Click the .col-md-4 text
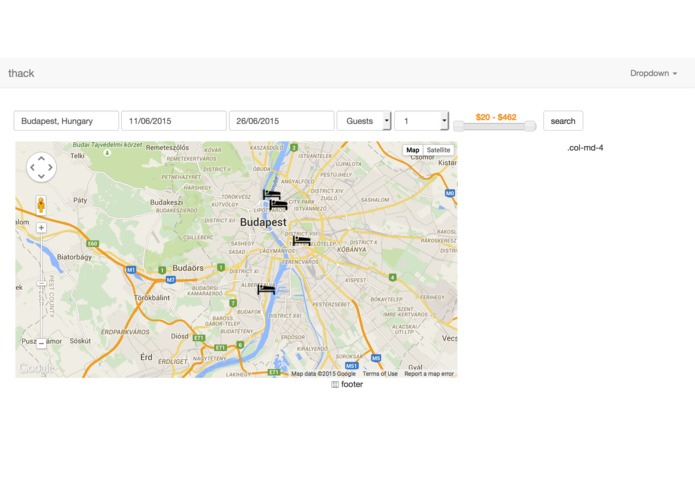Image resolution: width=695 pixels, height=494 pixels. click(x=585, y=148)
